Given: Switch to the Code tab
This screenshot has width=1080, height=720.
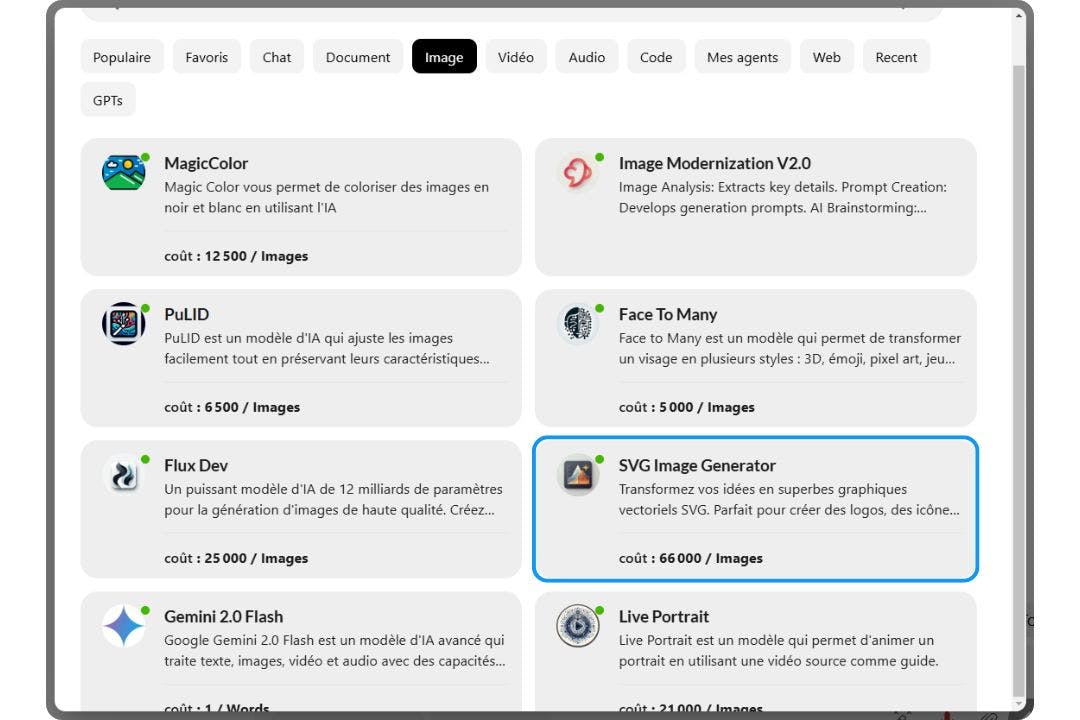Looking at the screenshot, I should coord(656,57).
